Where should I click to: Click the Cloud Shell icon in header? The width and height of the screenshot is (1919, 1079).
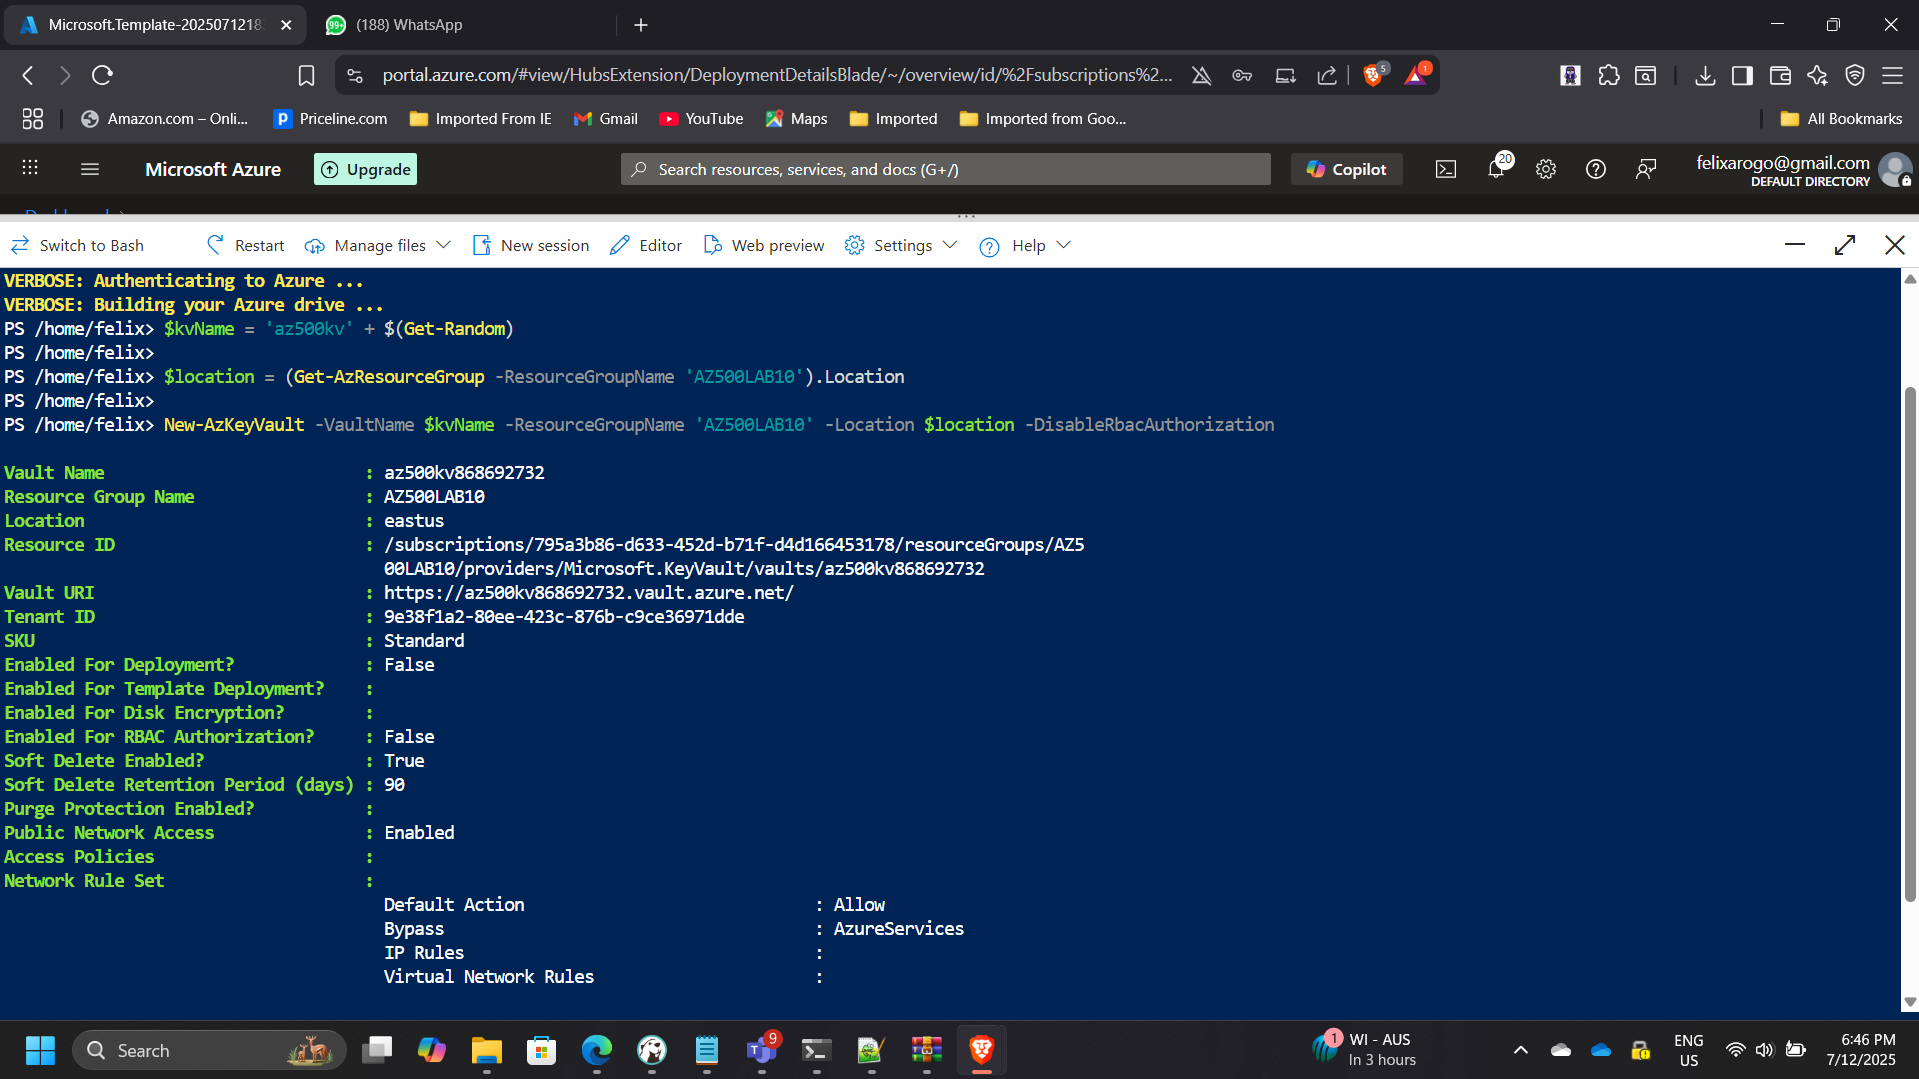1446,169
